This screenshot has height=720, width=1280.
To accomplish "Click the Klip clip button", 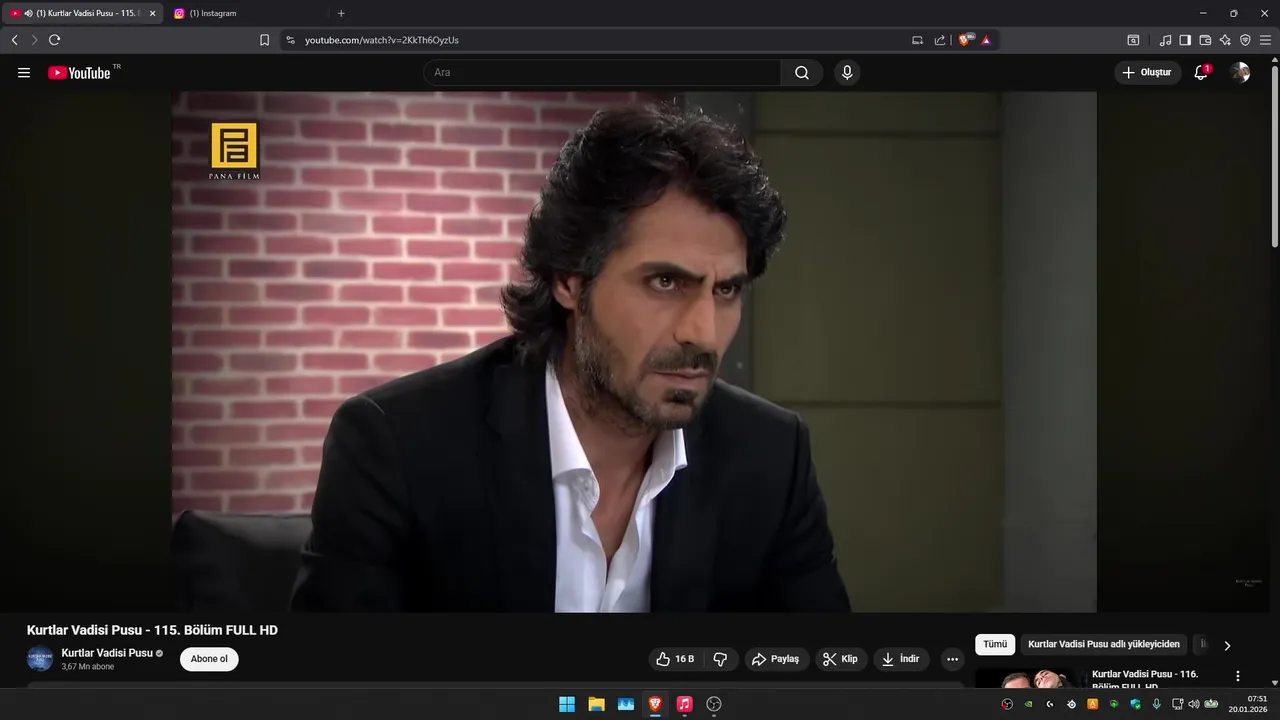I will click(x=840, y=659).
